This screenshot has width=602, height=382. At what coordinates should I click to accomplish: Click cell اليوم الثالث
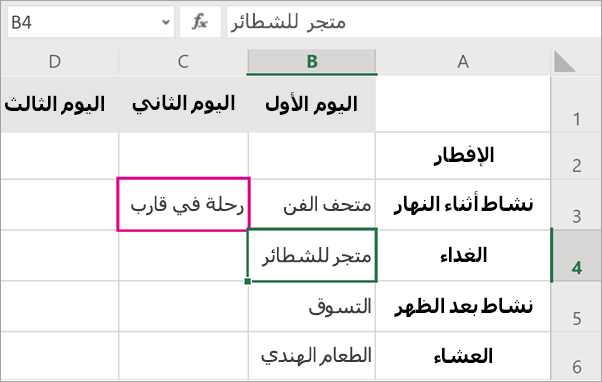click(60, 104)
